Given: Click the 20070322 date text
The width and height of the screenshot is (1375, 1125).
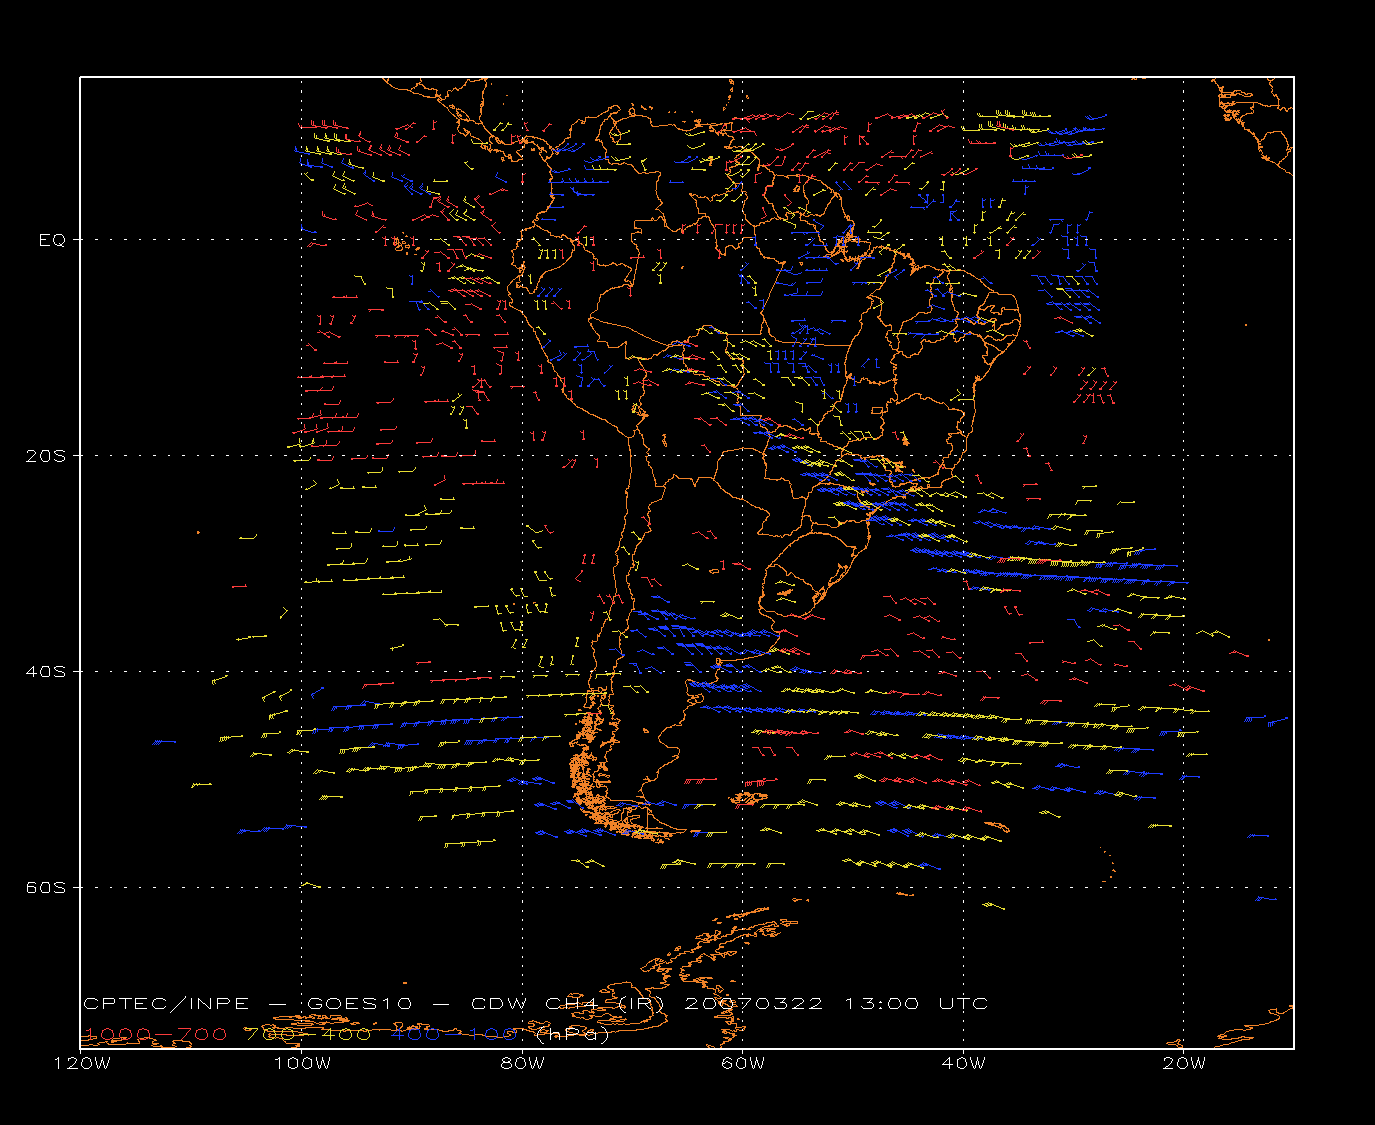Looking at the screenshot, I should (754, 1003).
